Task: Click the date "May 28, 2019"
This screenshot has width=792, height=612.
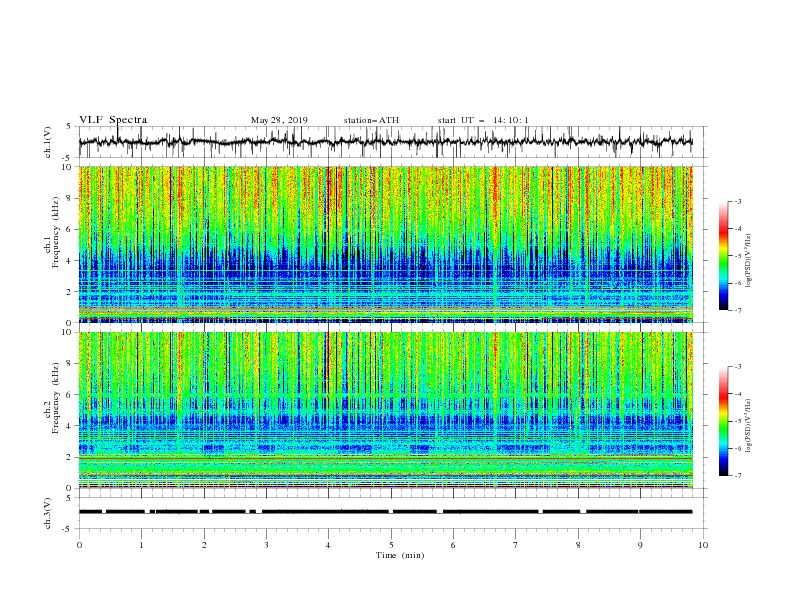Action: (x=279, y=120)
